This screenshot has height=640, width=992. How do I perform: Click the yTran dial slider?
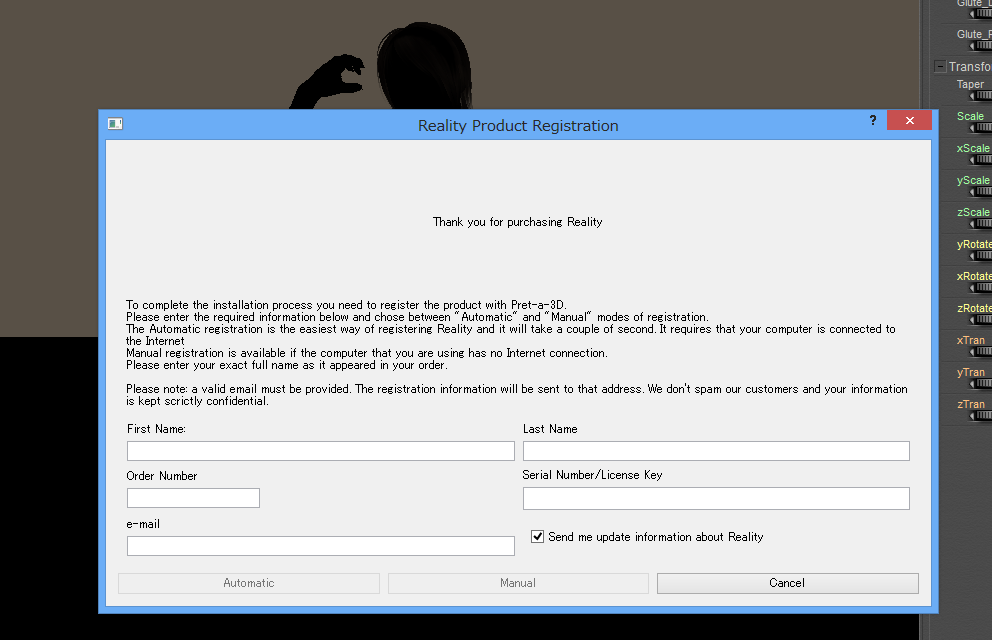(x=981, y=383)
